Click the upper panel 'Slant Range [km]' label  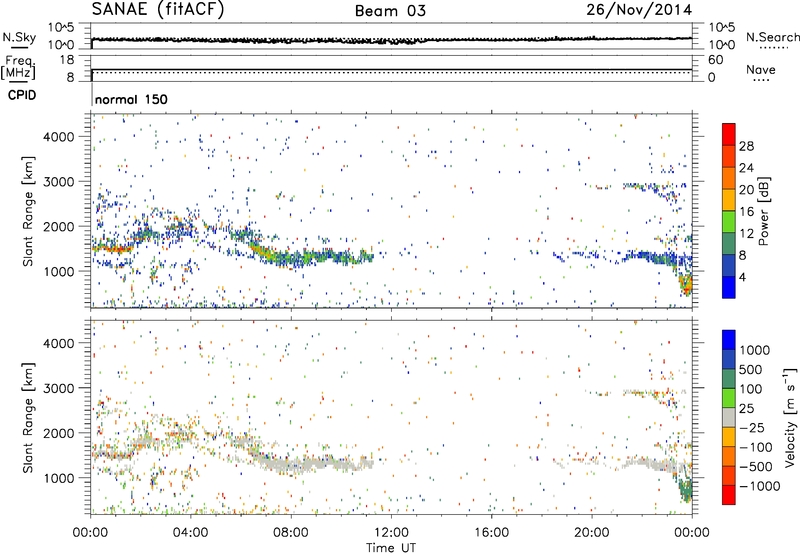point(29,211)
